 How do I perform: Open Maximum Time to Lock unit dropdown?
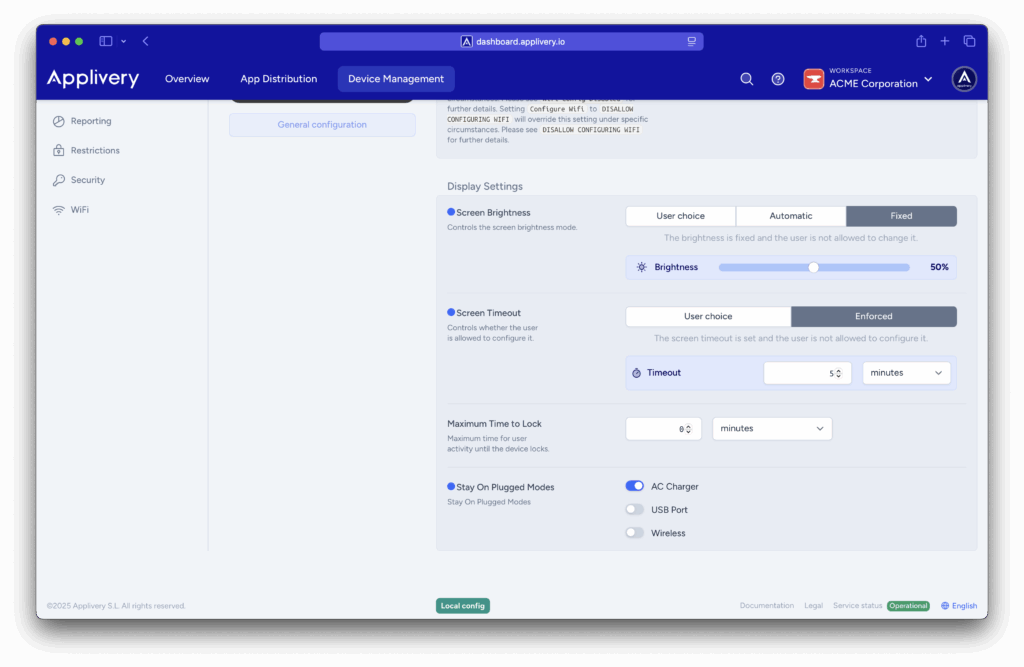(771, 428)
